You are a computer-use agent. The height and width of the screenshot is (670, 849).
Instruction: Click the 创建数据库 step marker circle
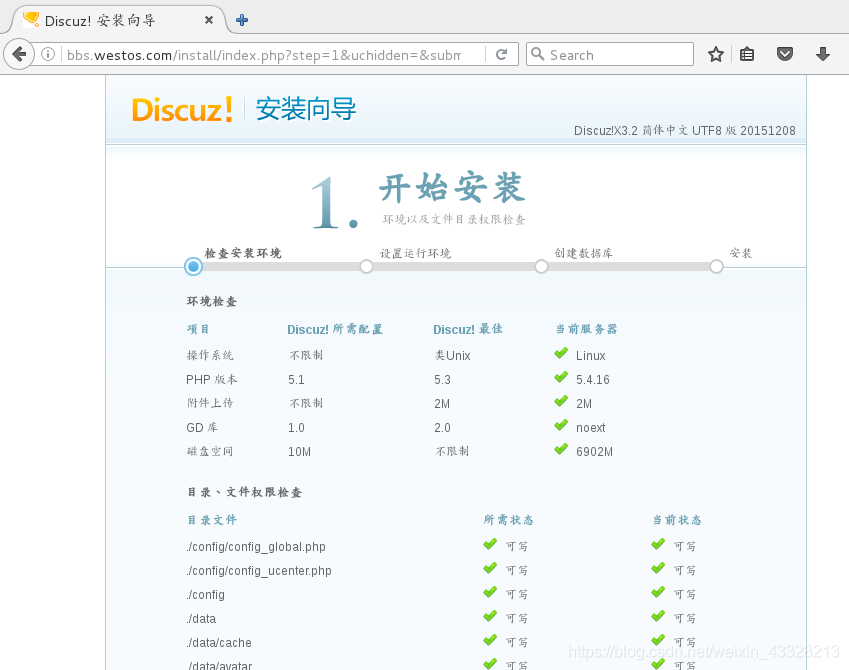[x=541, y=266]
